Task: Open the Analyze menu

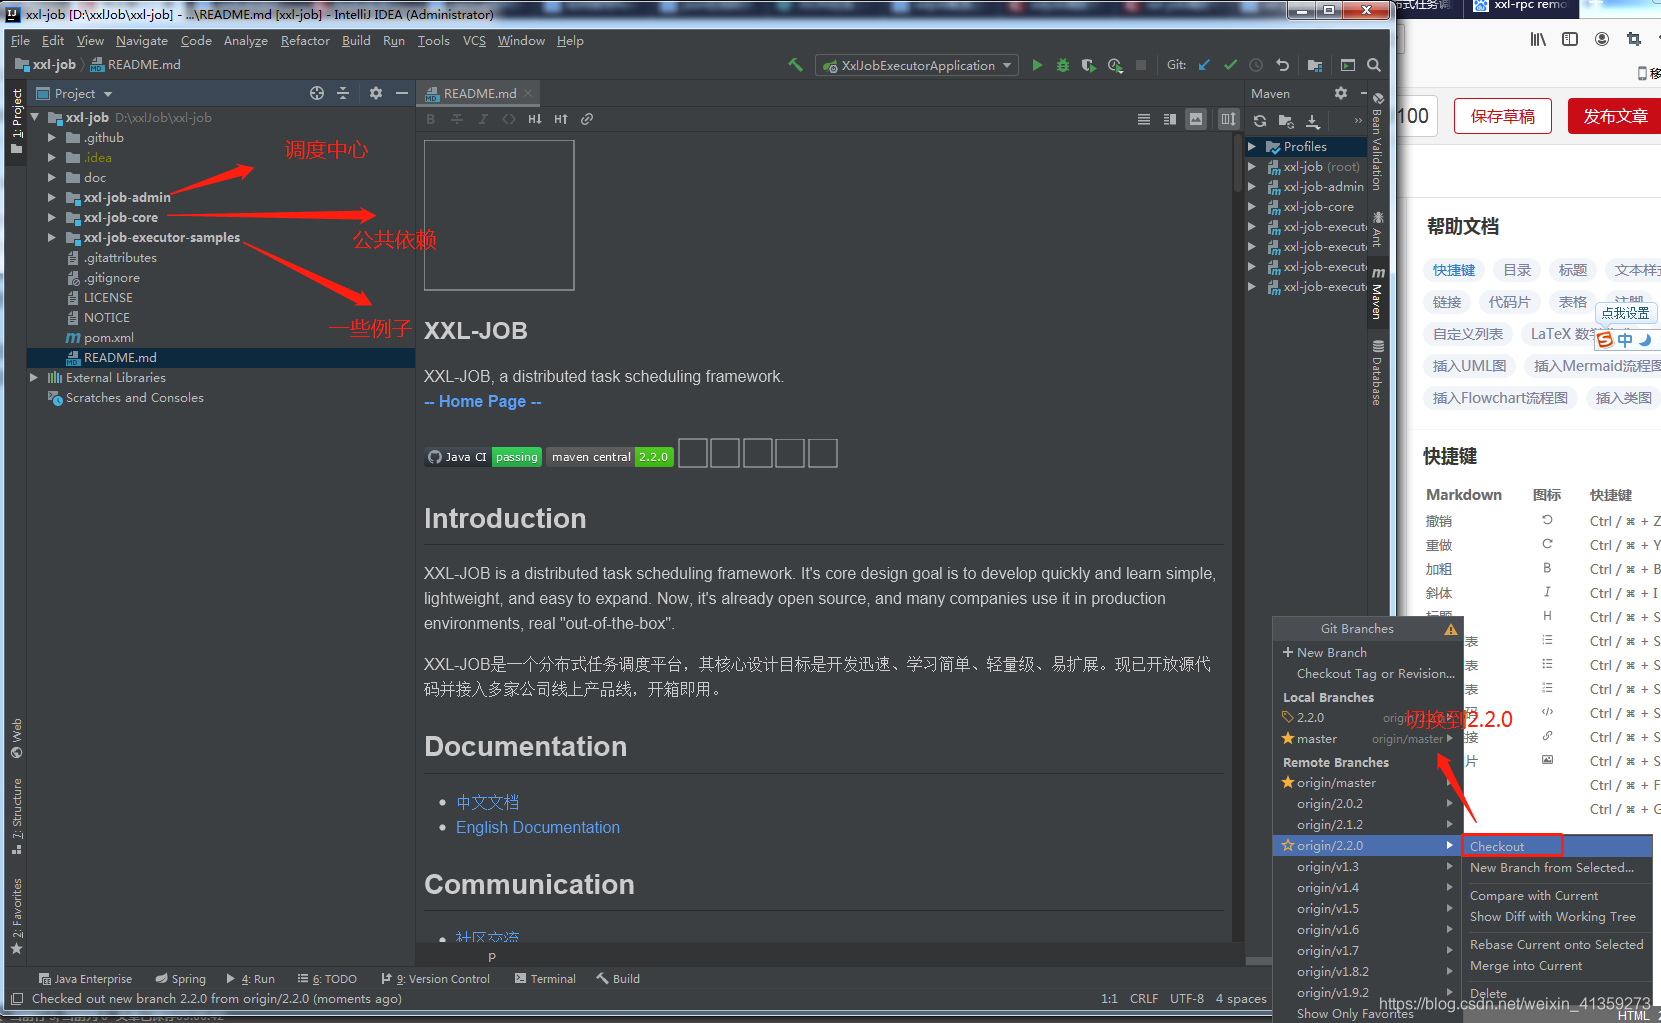Action: tap(245, 41)
